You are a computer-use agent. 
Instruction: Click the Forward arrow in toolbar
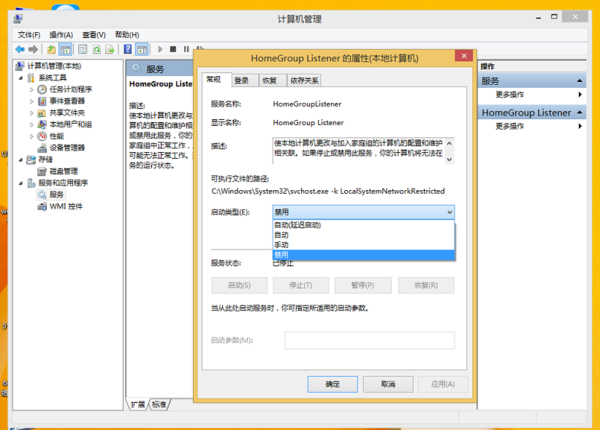tap(33, 49)
